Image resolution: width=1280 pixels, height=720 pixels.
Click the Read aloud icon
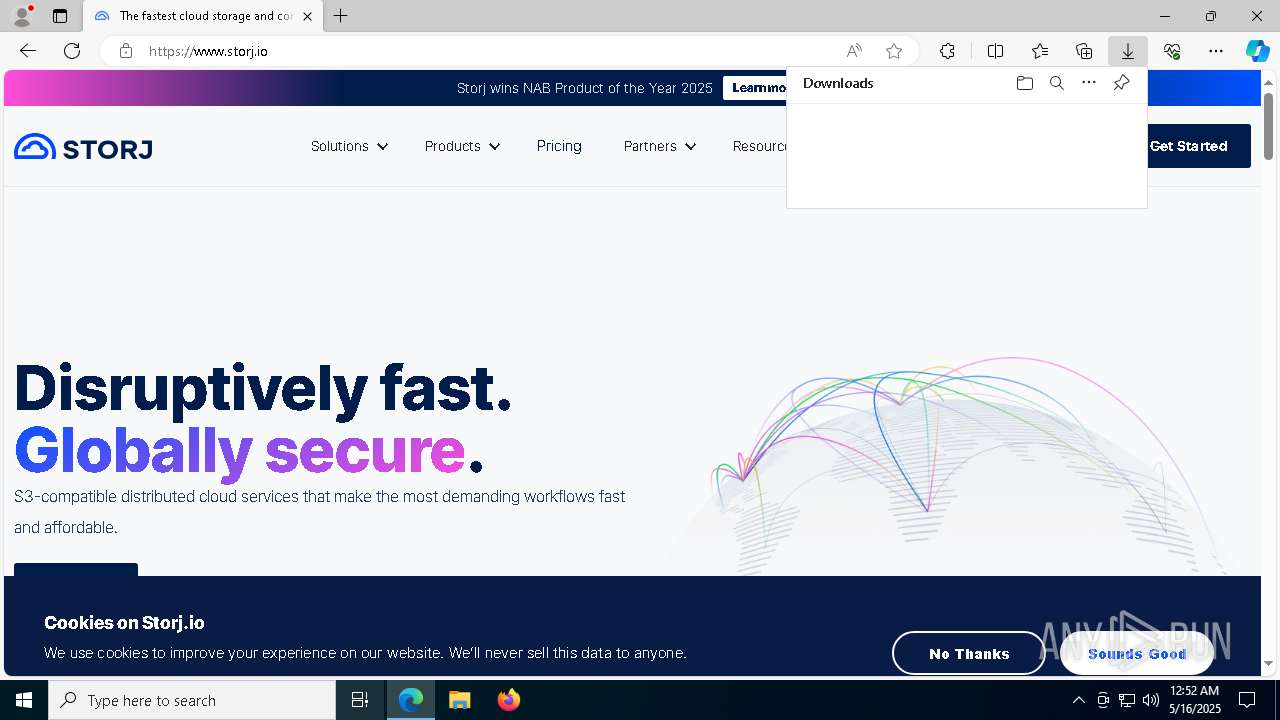854,51
